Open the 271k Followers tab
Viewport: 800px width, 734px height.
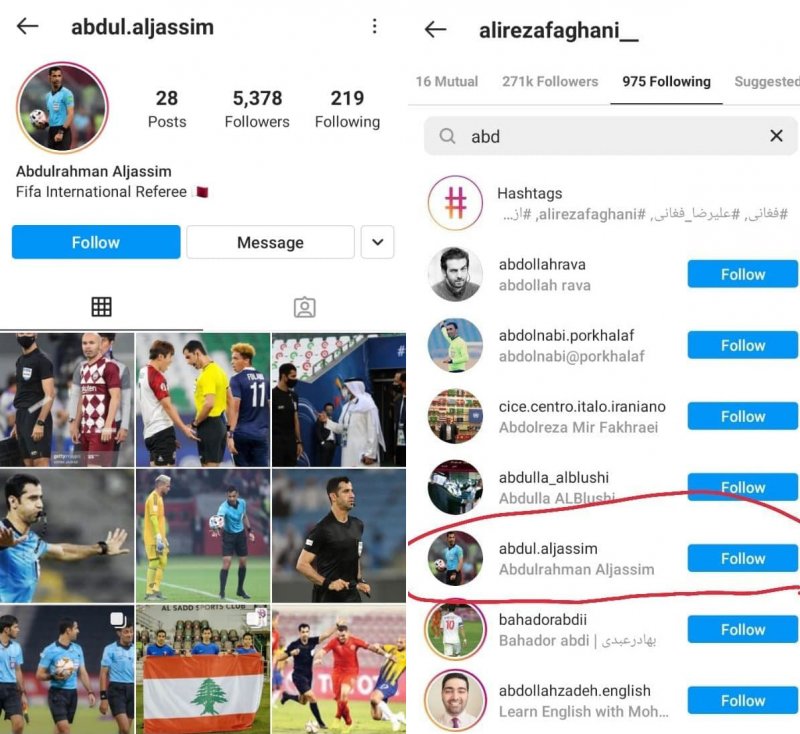550,82
